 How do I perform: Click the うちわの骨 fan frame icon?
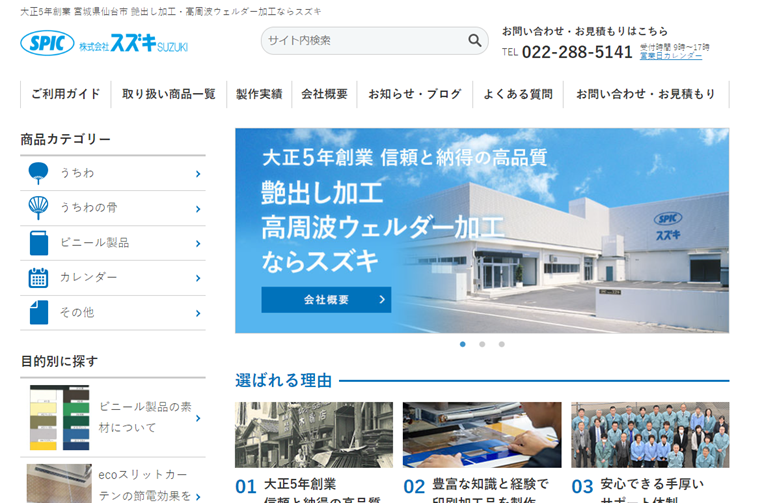click(38, 208)
